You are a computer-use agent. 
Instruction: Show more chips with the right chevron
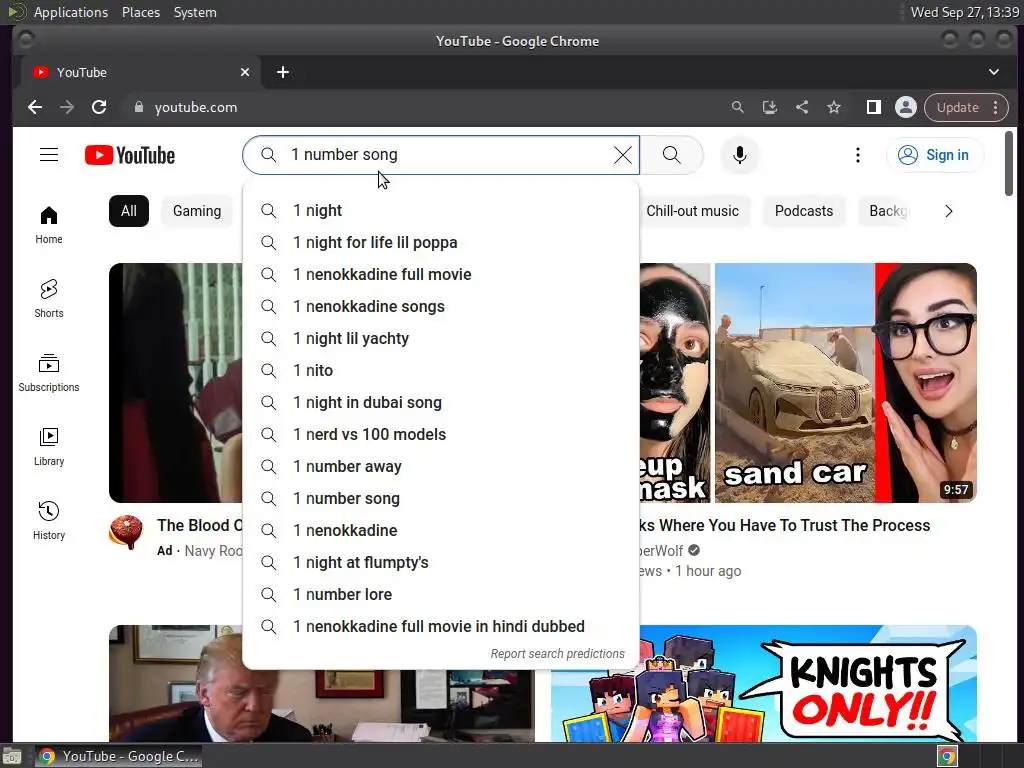coord(948,211)
